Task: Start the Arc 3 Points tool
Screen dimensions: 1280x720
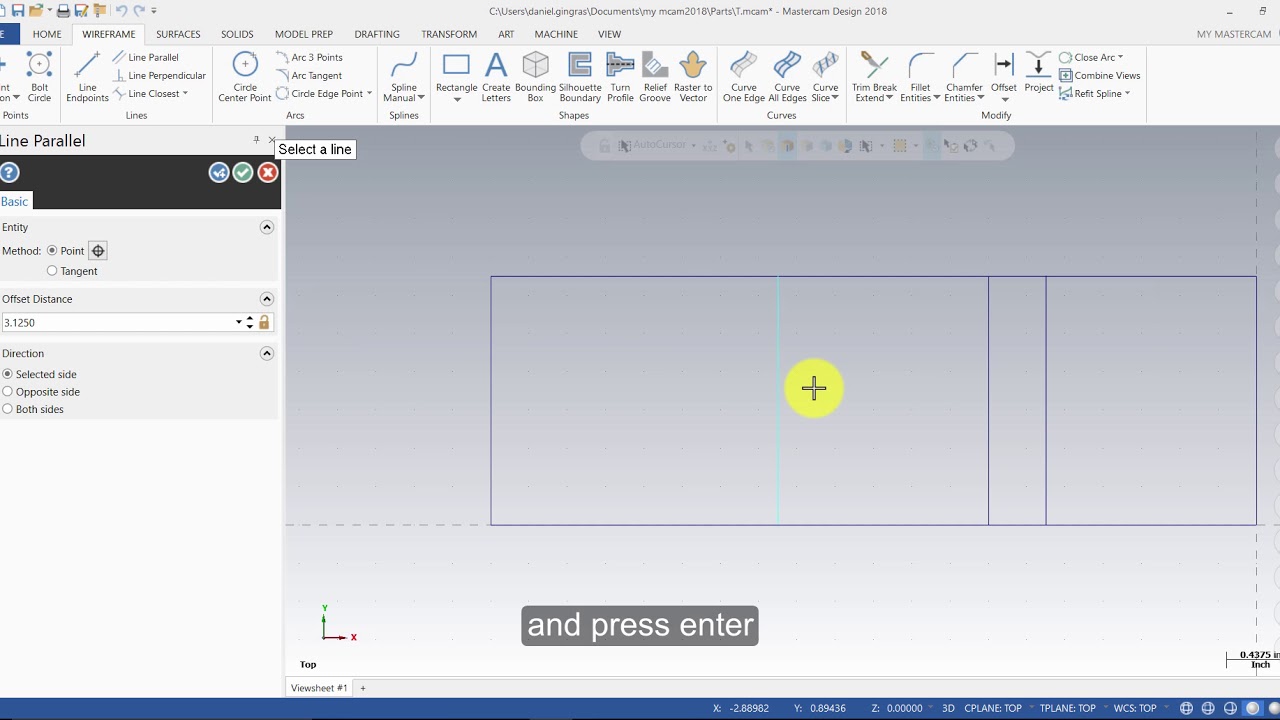Action: click(x=309, y=57)
